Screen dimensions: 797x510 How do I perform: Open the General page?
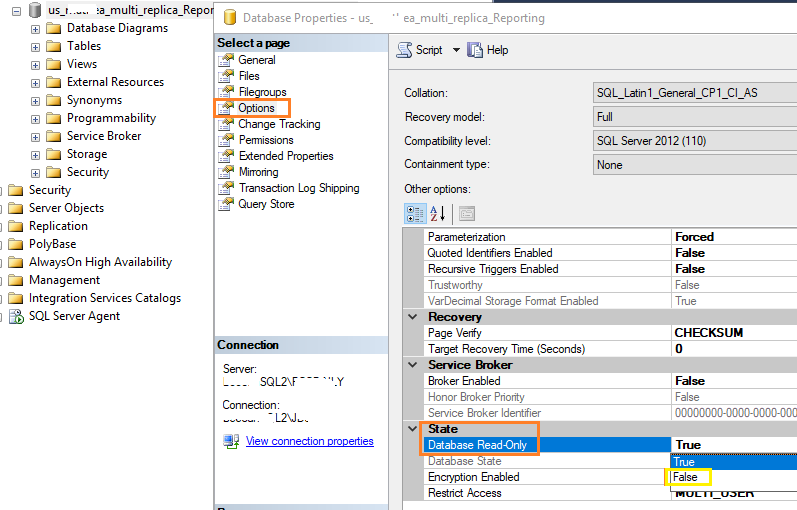click(257, 60)
